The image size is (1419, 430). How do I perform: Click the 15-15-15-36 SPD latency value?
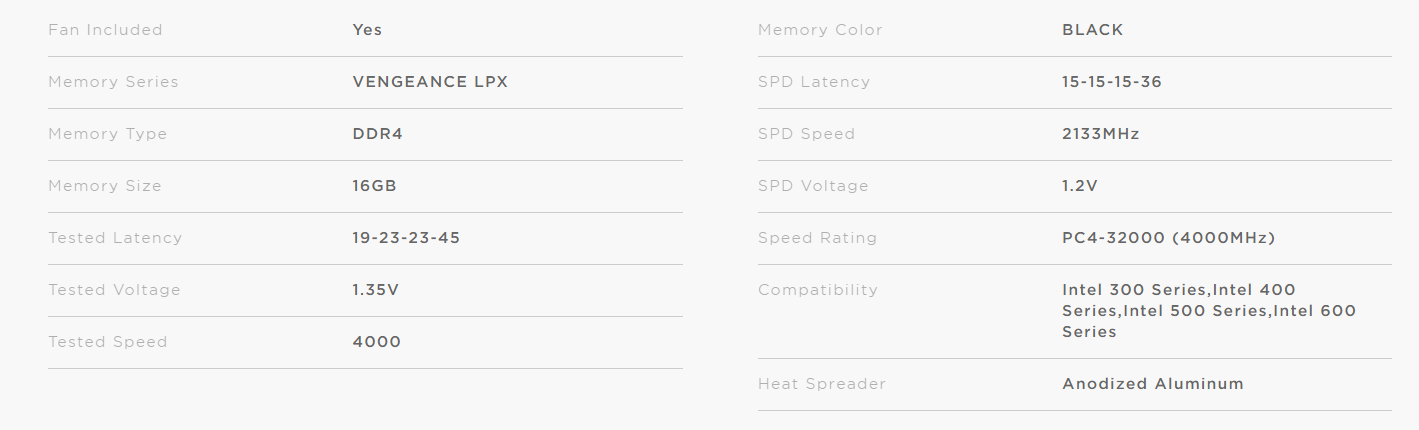(1112, 82)
